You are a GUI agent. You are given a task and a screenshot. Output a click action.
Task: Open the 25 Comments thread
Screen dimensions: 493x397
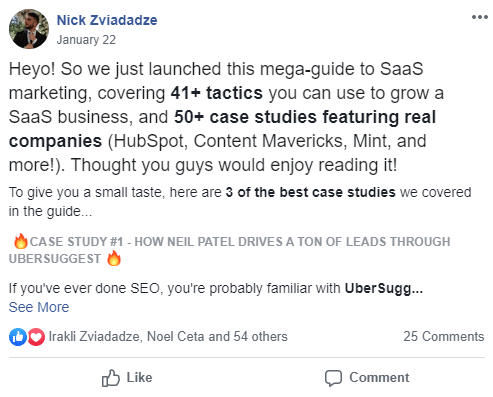click(444, 337)
